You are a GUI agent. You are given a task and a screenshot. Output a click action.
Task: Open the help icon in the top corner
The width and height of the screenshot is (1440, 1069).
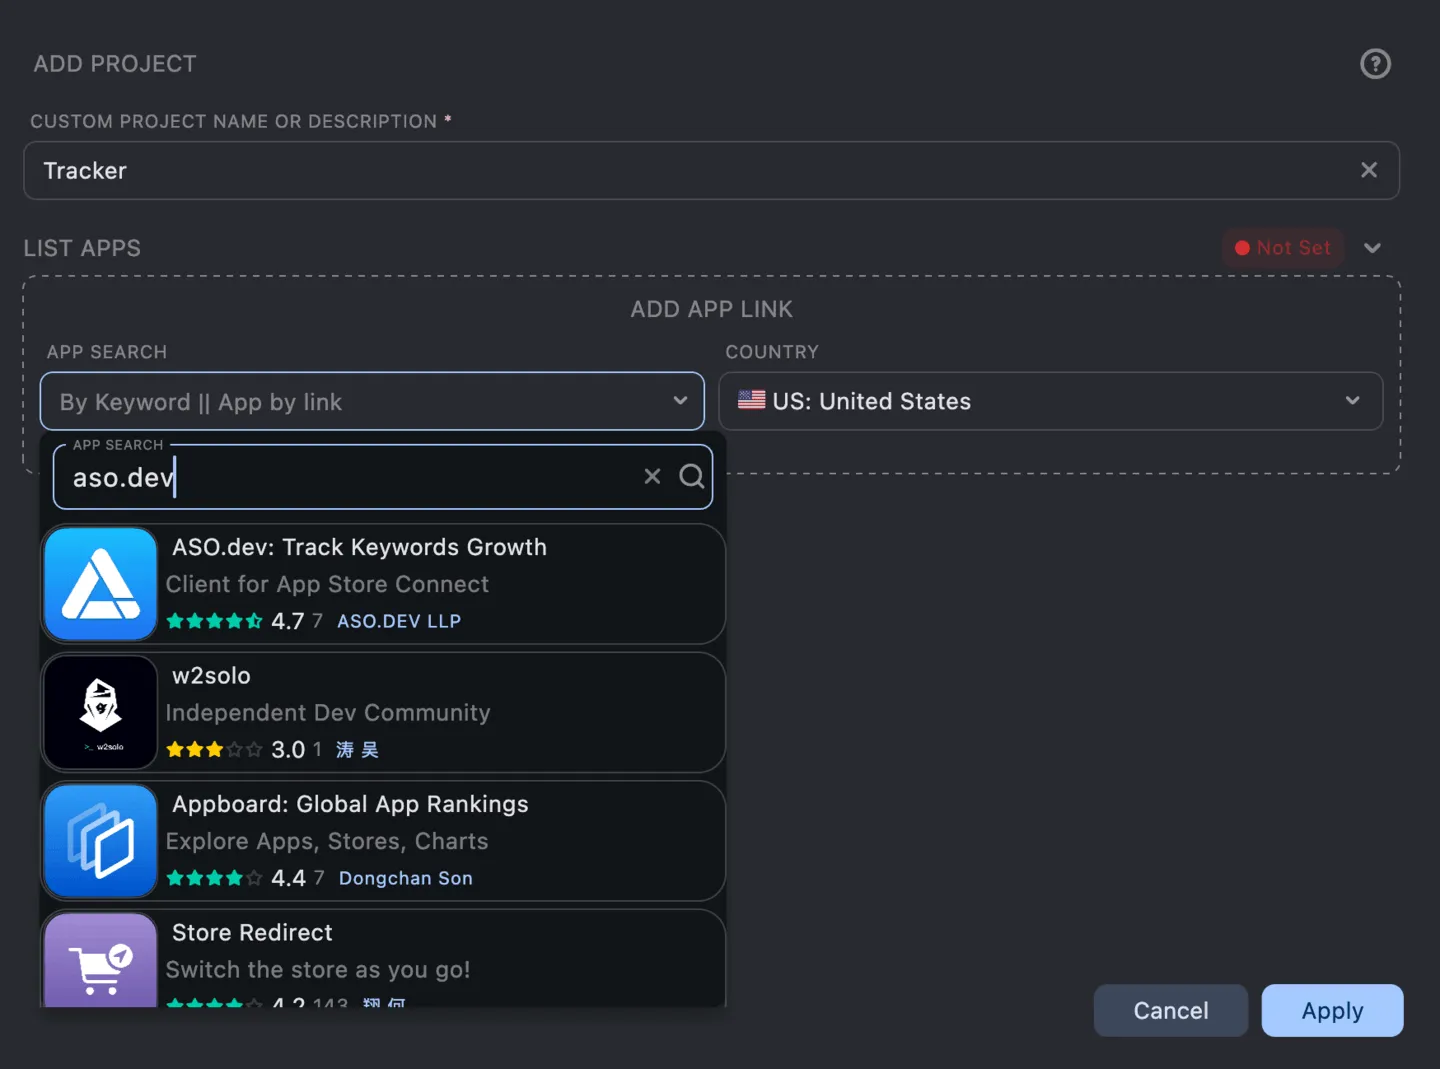pyautogui.click(x=1376, y=64)
